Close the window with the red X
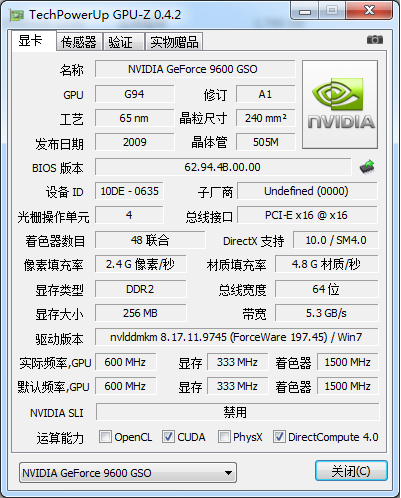The image size is (401, 498). tap(369, 11)
